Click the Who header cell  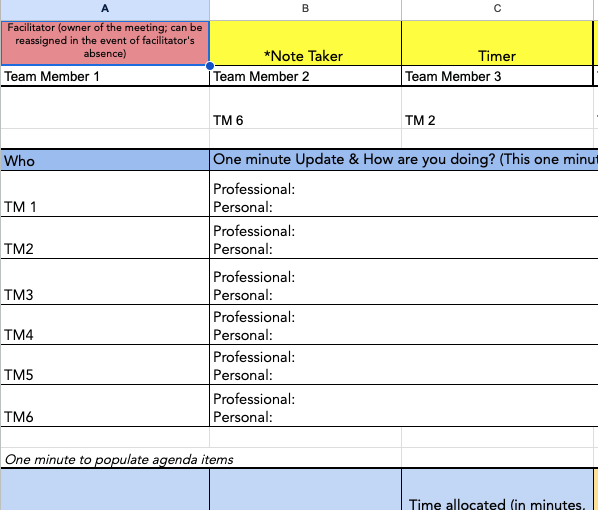coord(105,160)
